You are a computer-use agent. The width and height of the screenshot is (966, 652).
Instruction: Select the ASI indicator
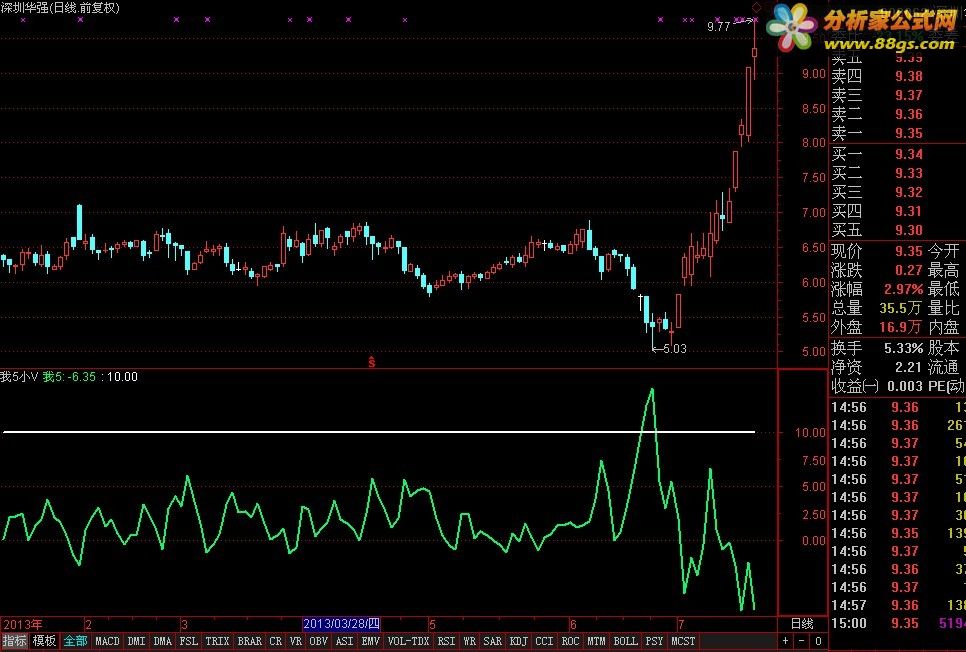344,642
